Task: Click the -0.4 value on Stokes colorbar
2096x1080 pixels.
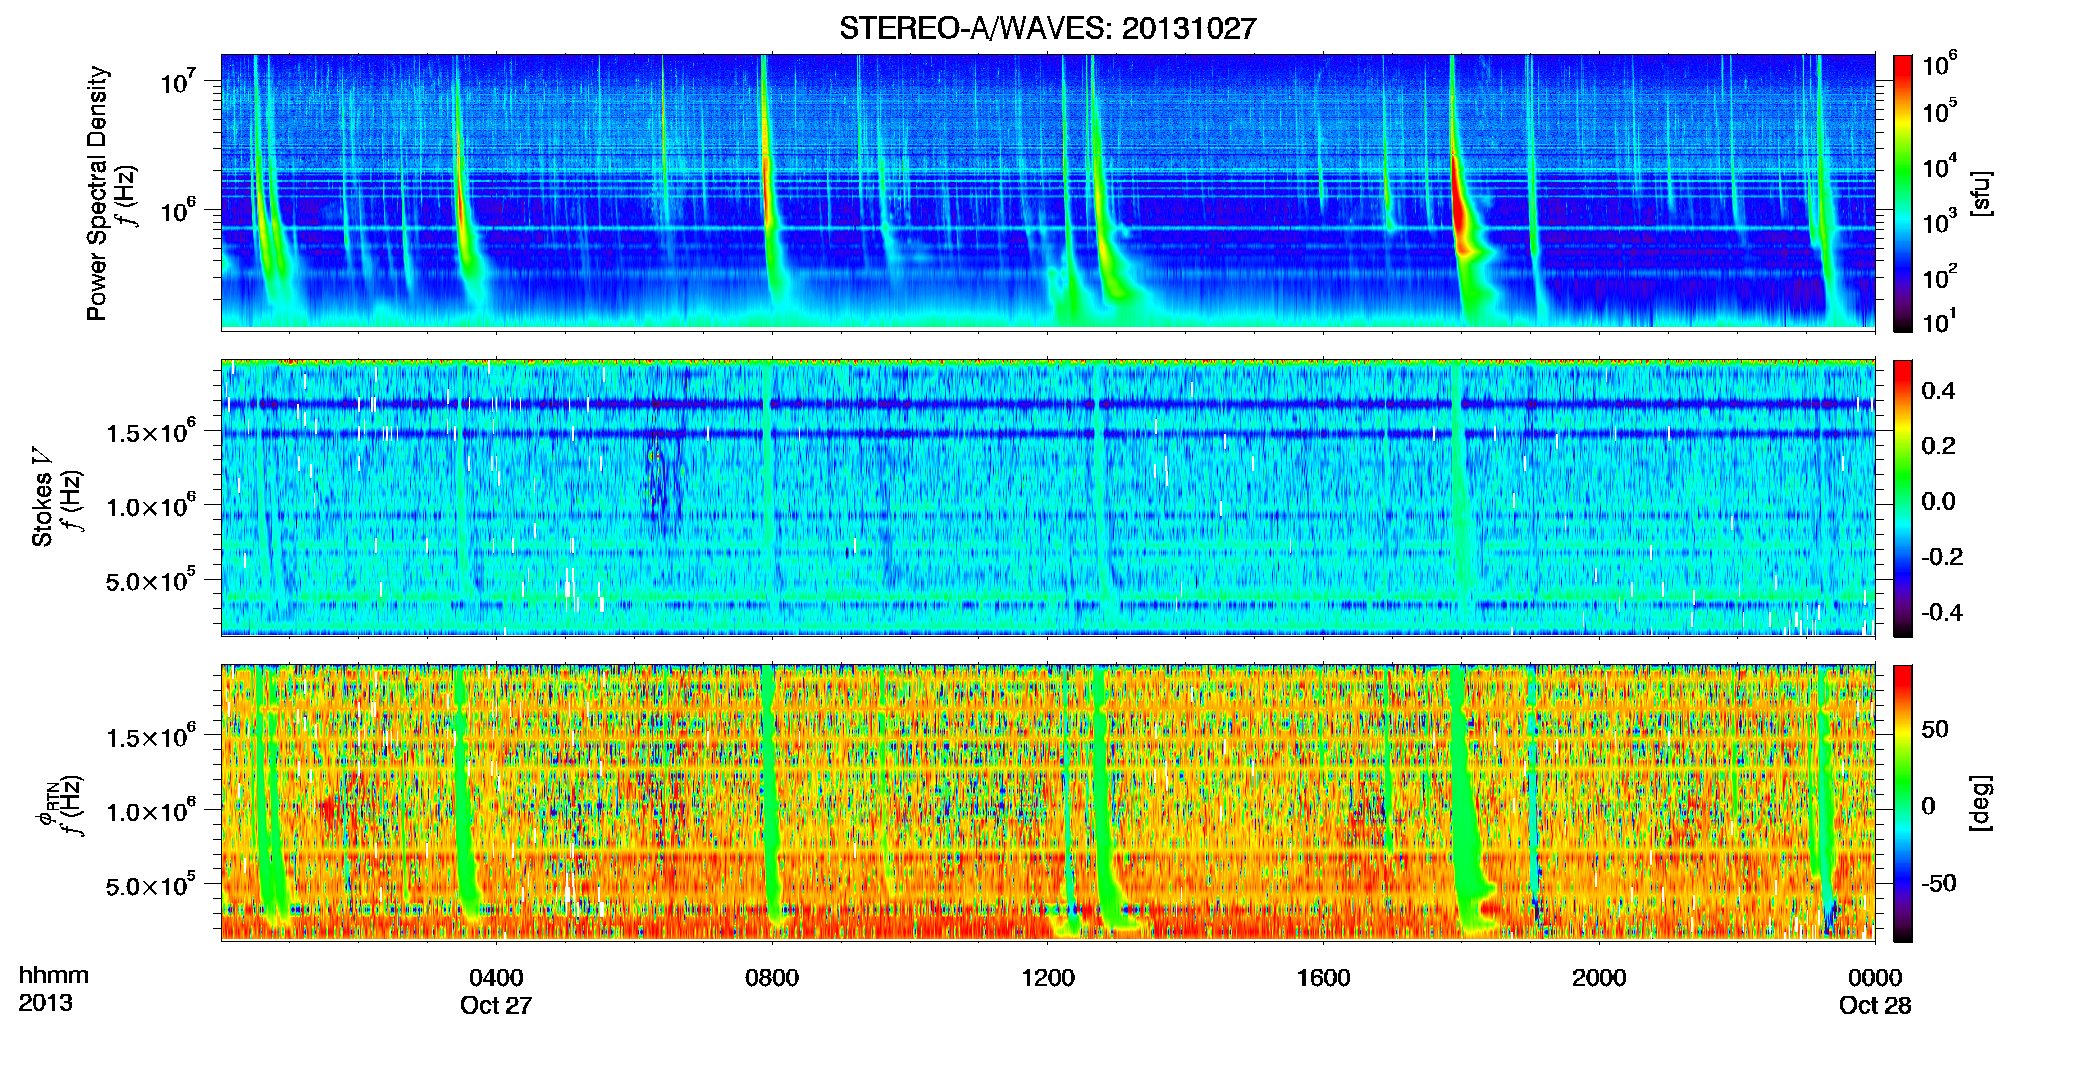Action: [x=1941, y=612]
